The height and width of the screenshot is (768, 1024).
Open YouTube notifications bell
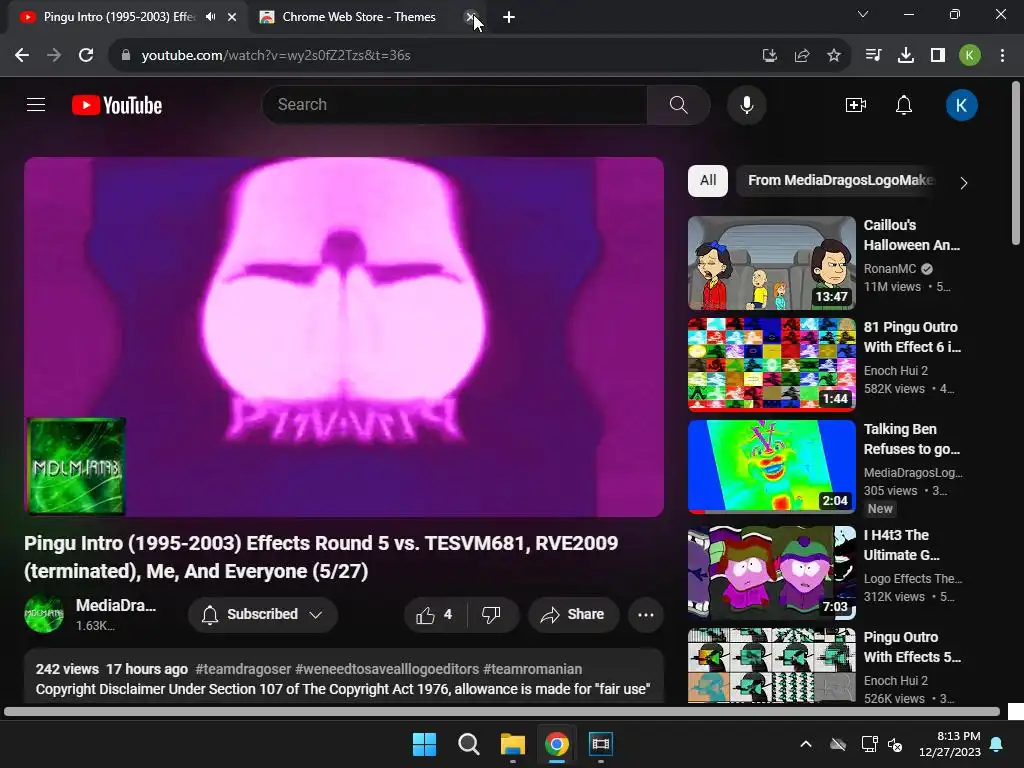[904, 104]
